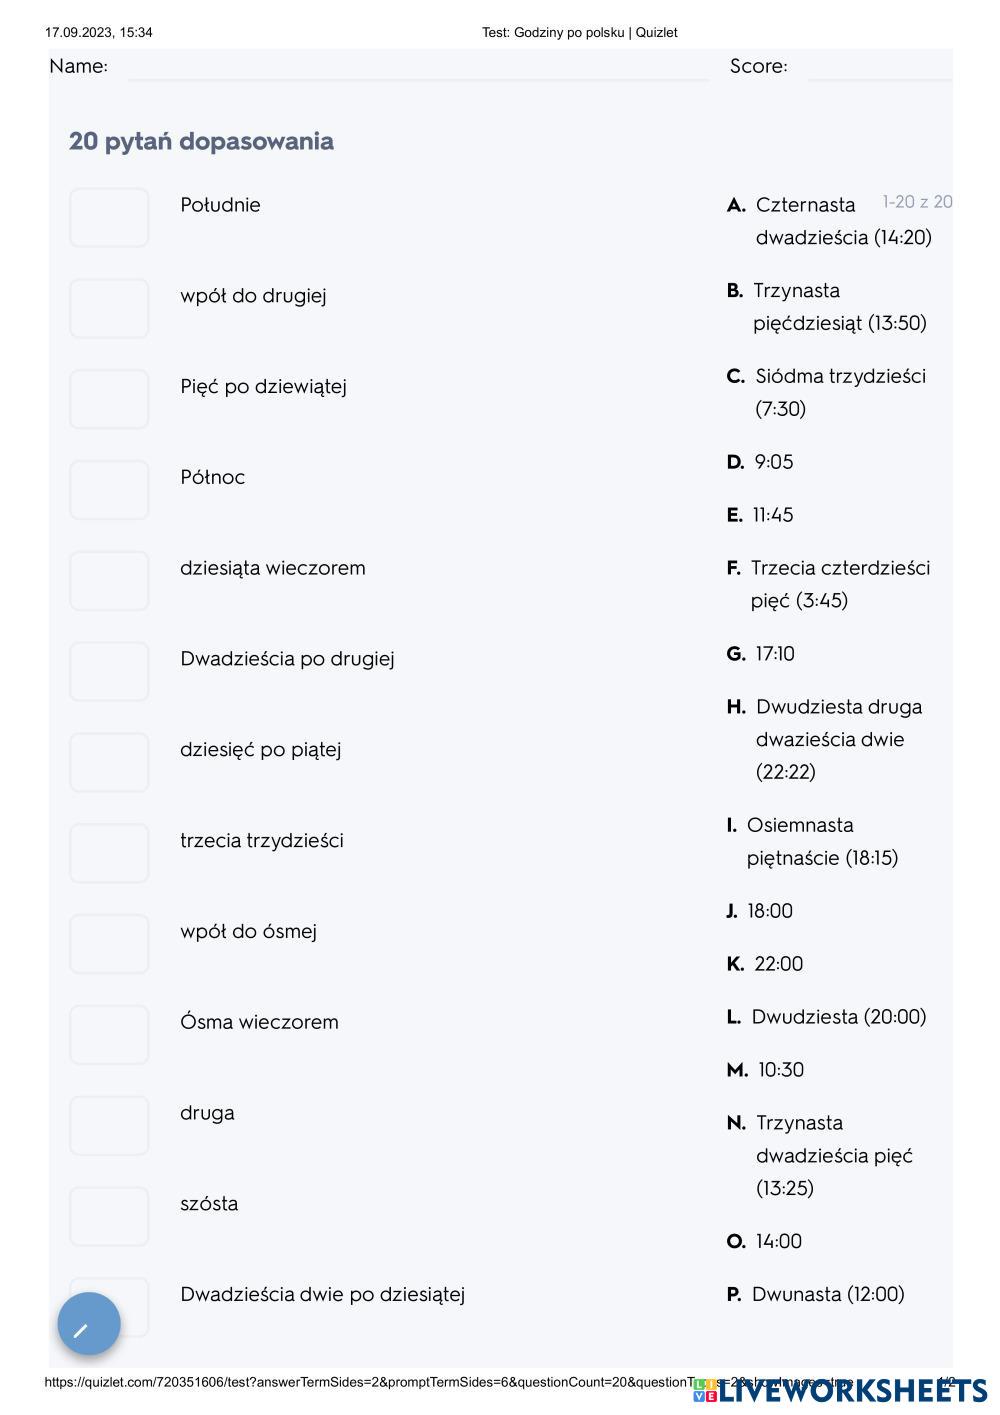The width and height of the screenshot is (1000, 1415).
Task: Click the answer box beside Północ
Action: (x=109, y=490)
